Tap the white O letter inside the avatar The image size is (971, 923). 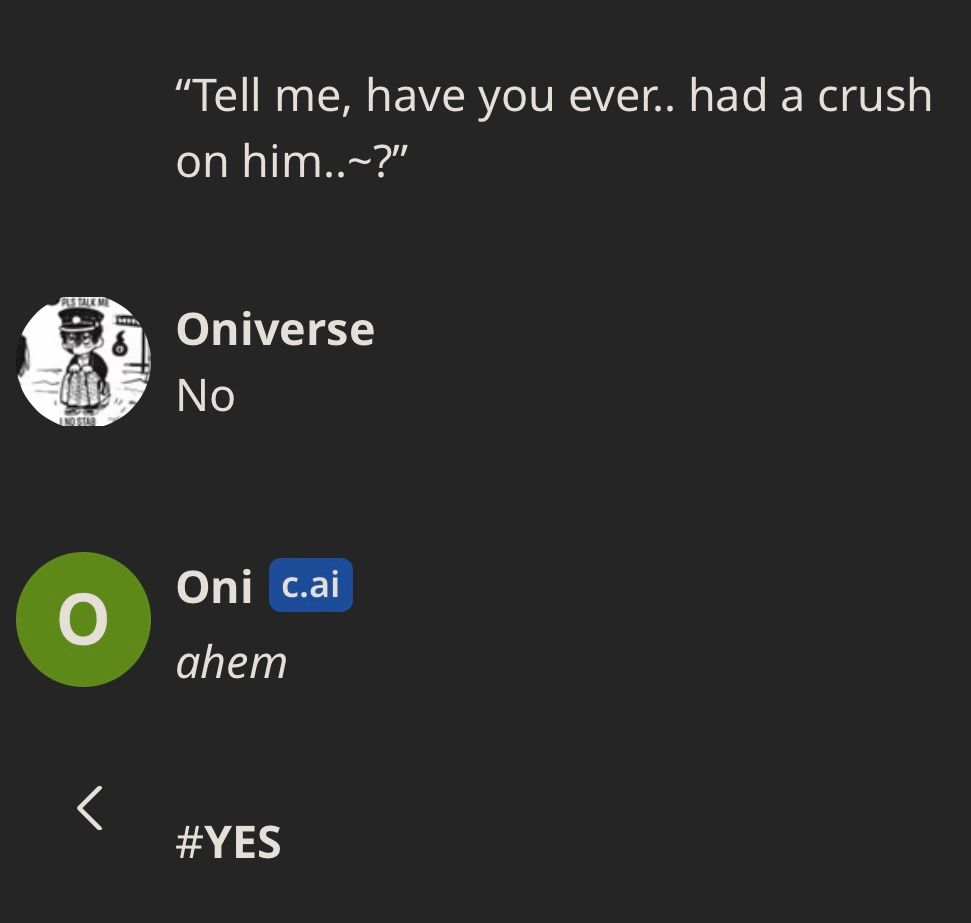point(84,619)
